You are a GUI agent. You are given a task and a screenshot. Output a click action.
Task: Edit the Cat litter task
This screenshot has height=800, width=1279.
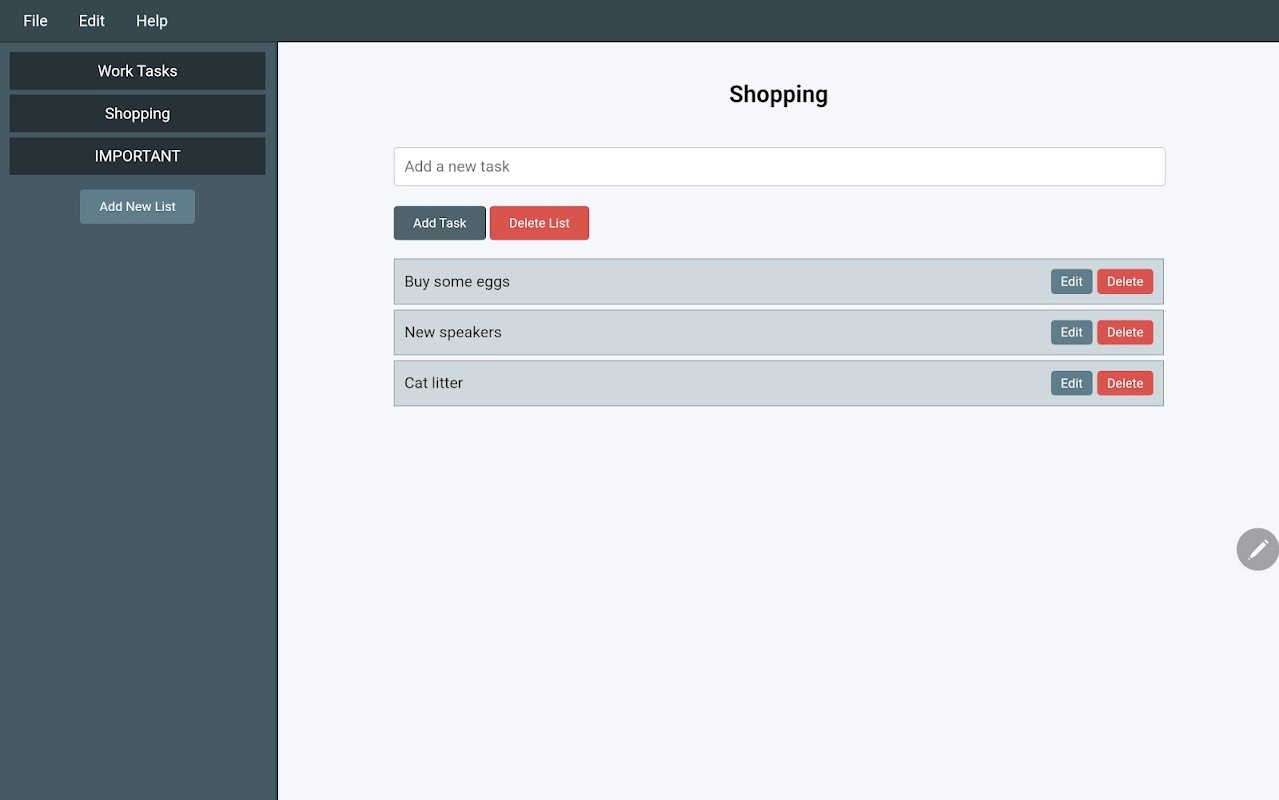1071,383
